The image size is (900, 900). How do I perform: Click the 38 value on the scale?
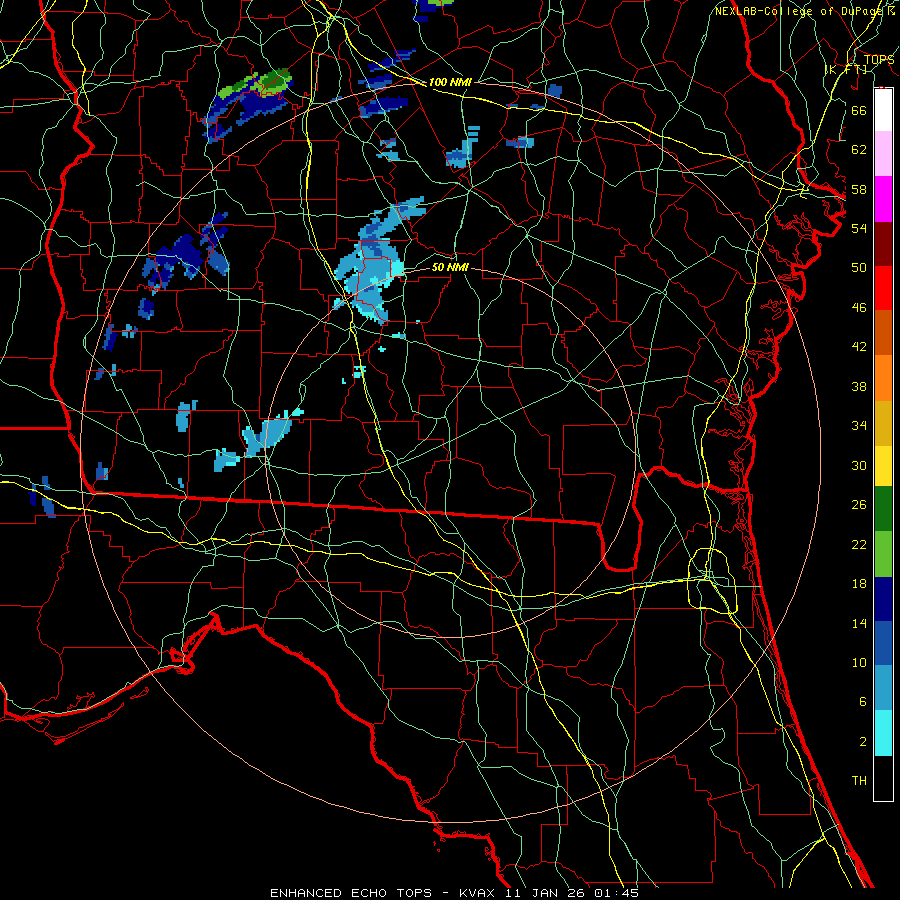coord(859,386)
